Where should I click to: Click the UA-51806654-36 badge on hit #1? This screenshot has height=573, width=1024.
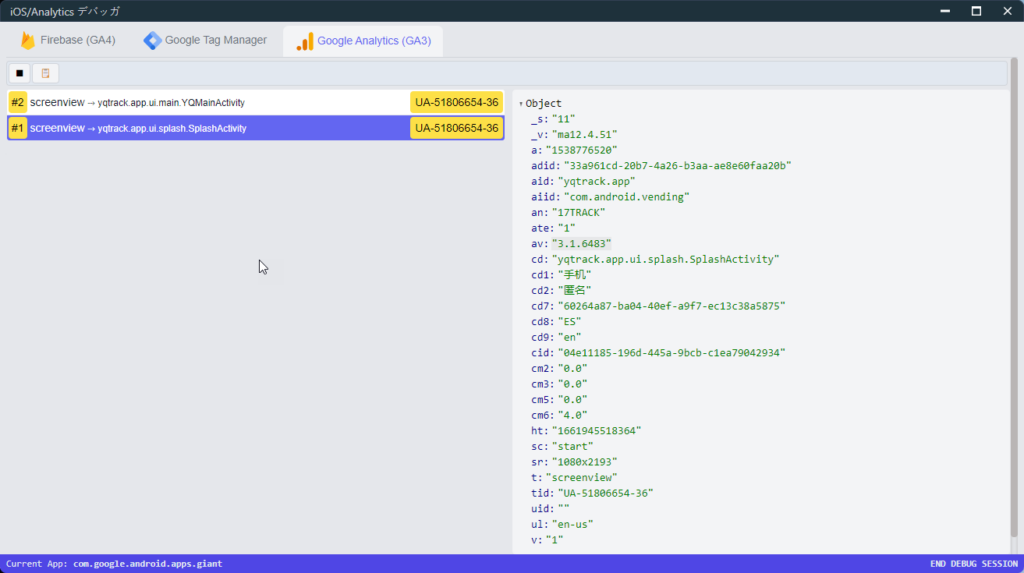point(456,129)
